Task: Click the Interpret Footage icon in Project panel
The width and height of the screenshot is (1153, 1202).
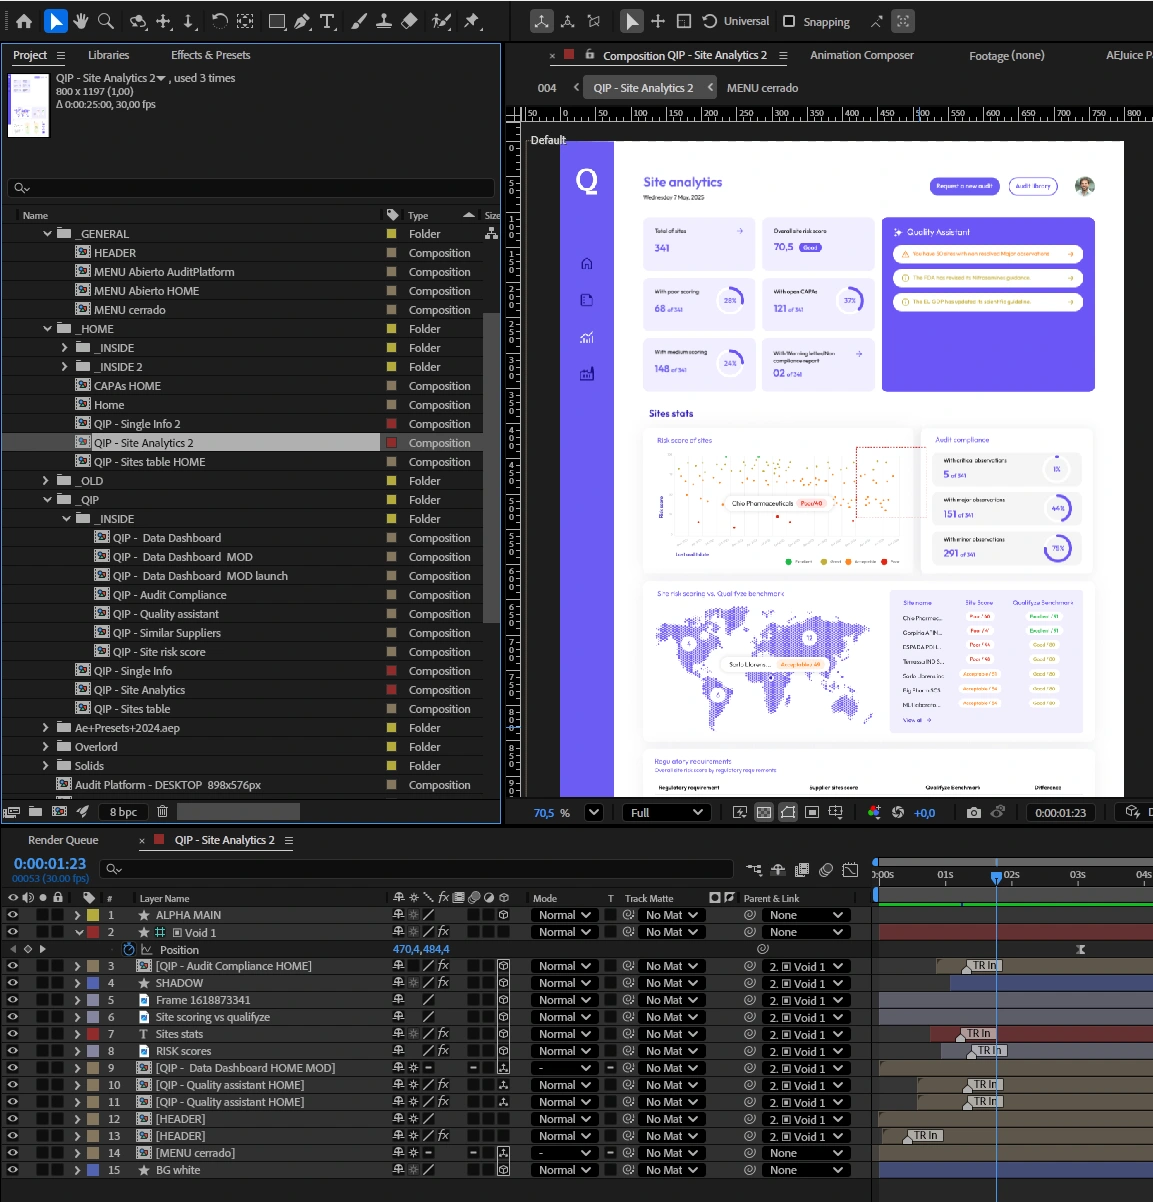Action: (12, 811)
